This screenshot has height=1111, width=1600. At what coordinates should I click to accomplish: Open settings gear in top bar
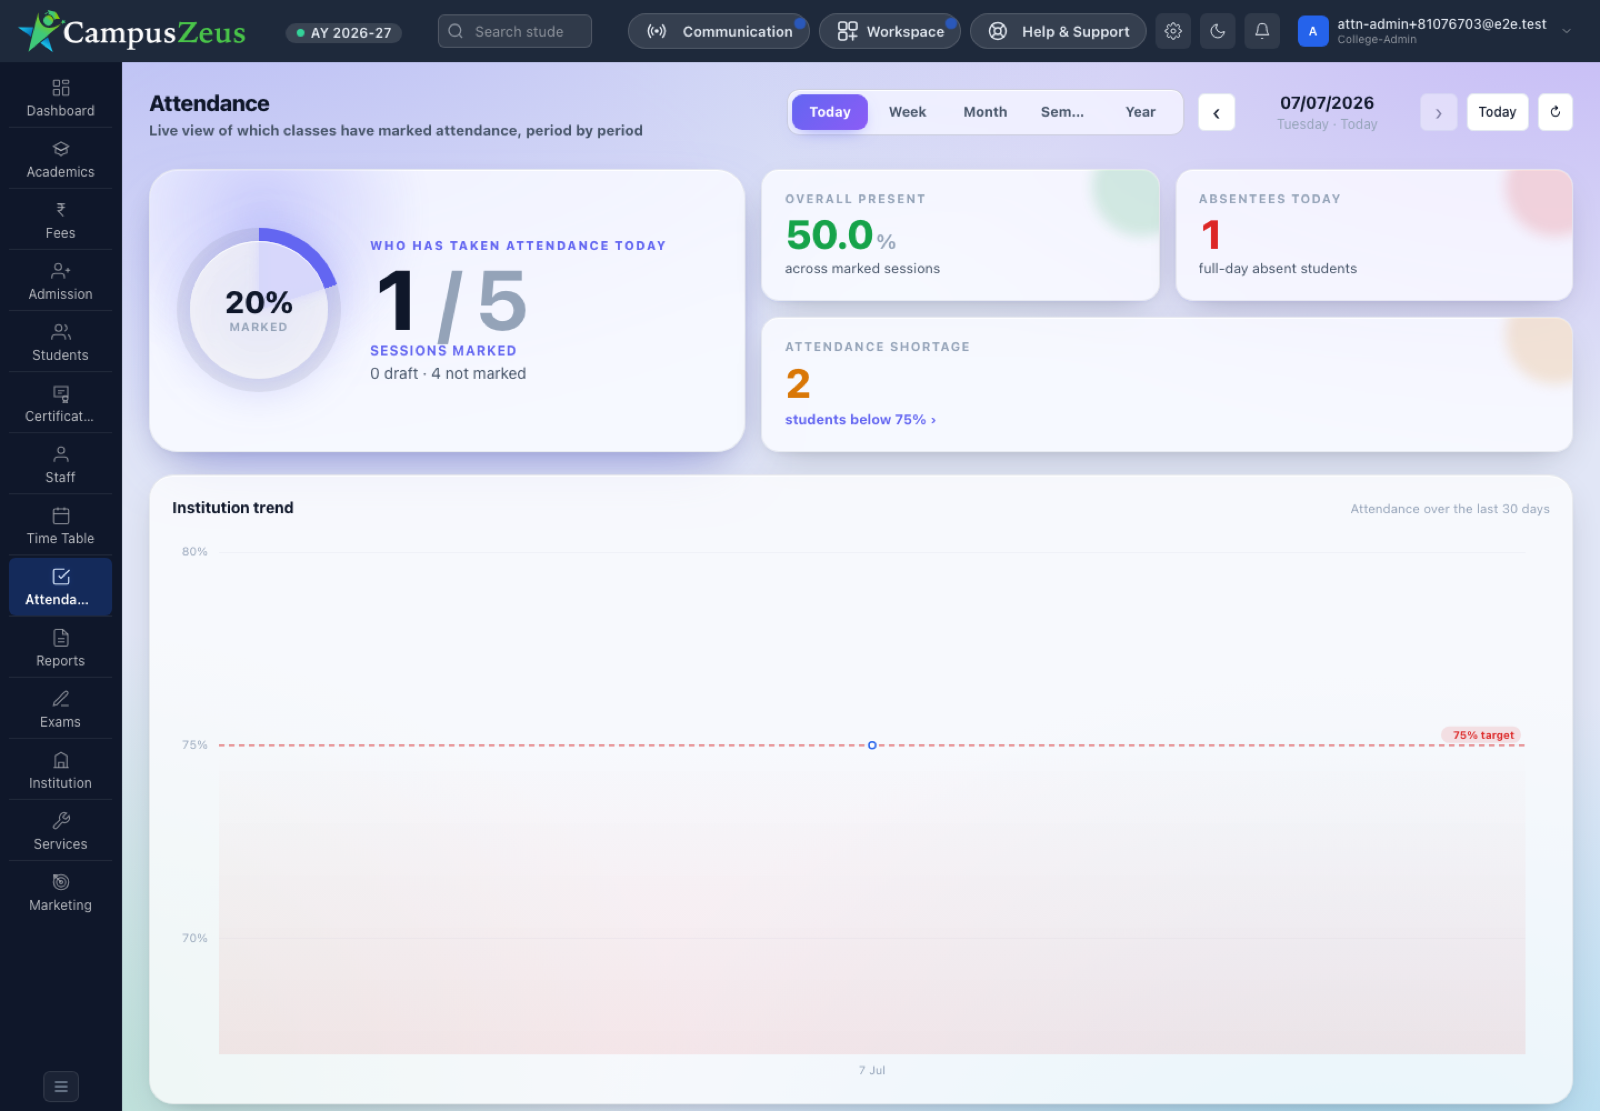1173,31
